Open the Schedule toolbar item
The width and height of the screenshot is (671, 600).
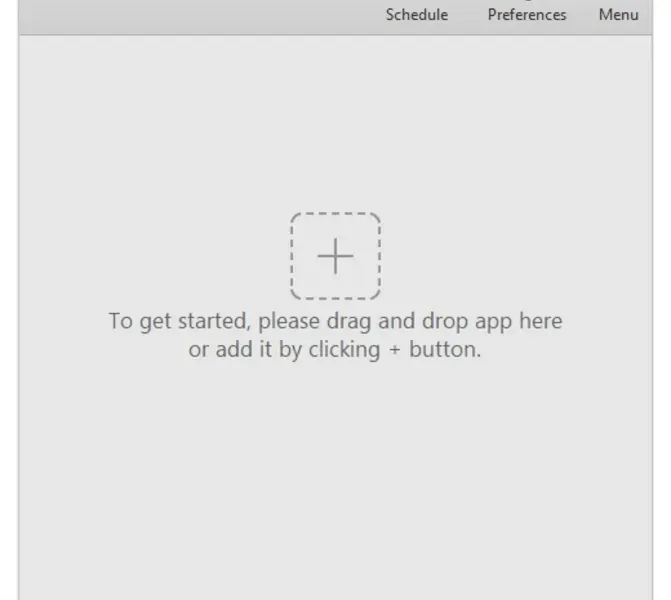417,15
